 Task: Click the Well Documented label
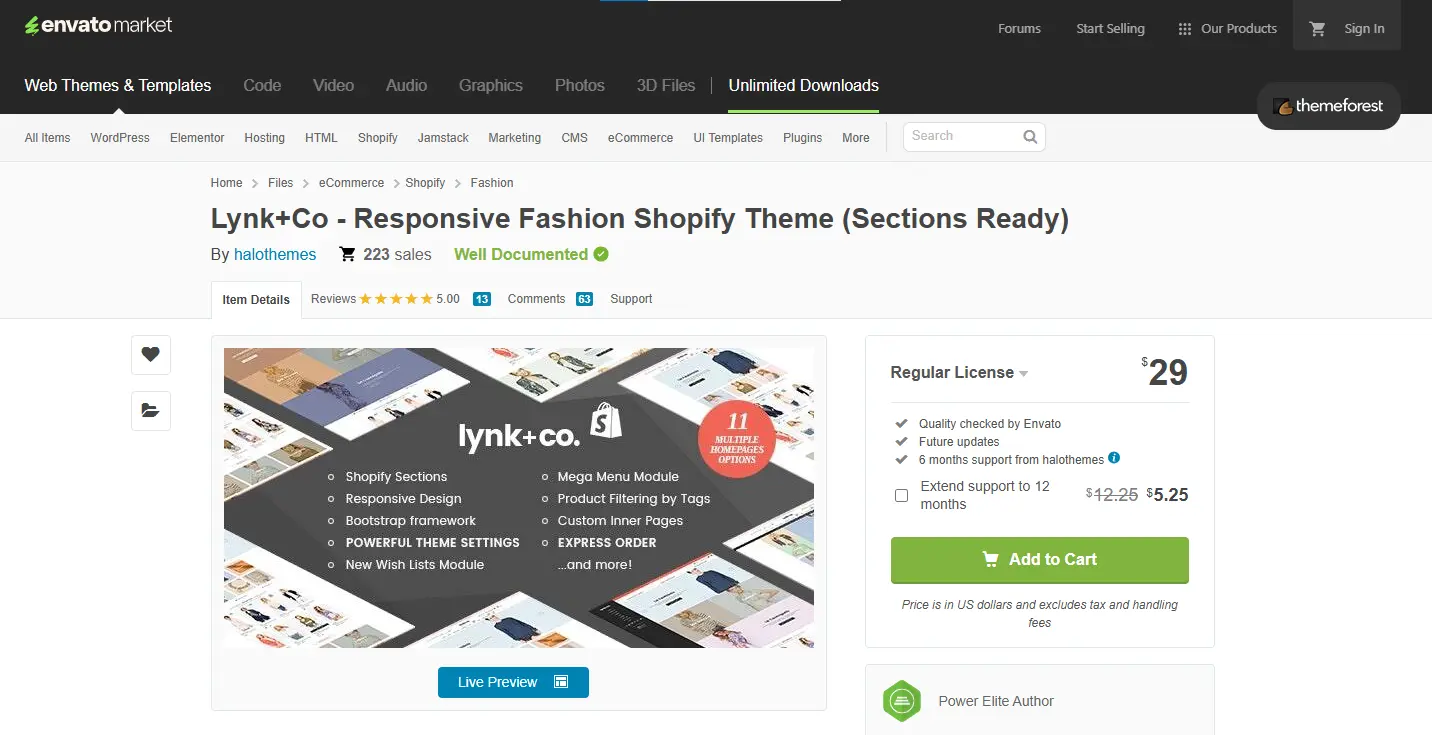click(x=520, y=255)
